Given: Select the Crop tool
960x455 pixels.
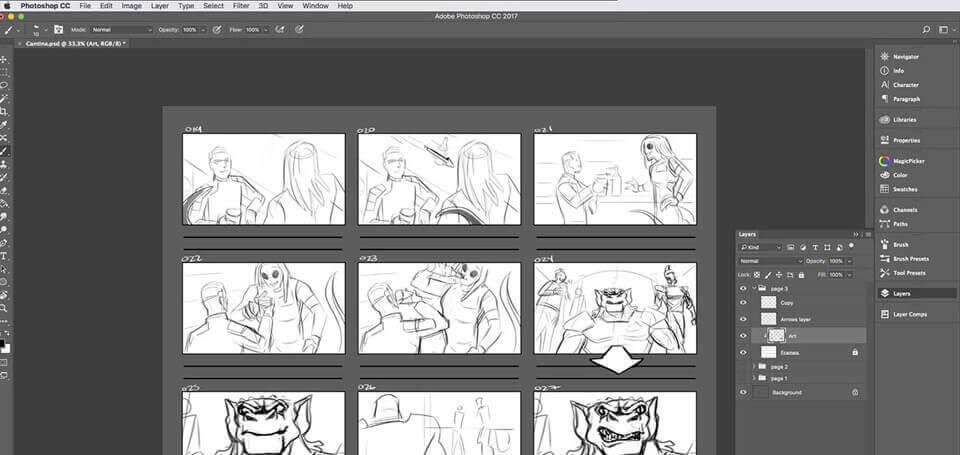Looking at the screenshot, I should 4,110.
